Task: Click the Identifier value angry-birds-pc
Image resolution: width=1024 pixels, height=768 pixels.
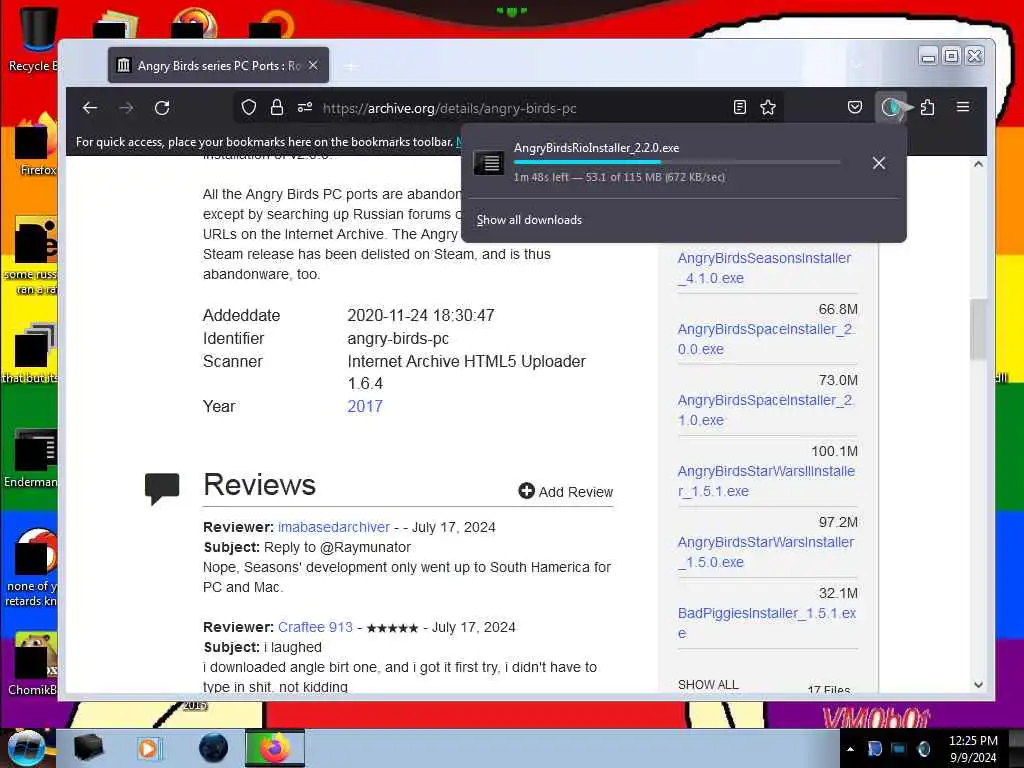Action: 398,338
